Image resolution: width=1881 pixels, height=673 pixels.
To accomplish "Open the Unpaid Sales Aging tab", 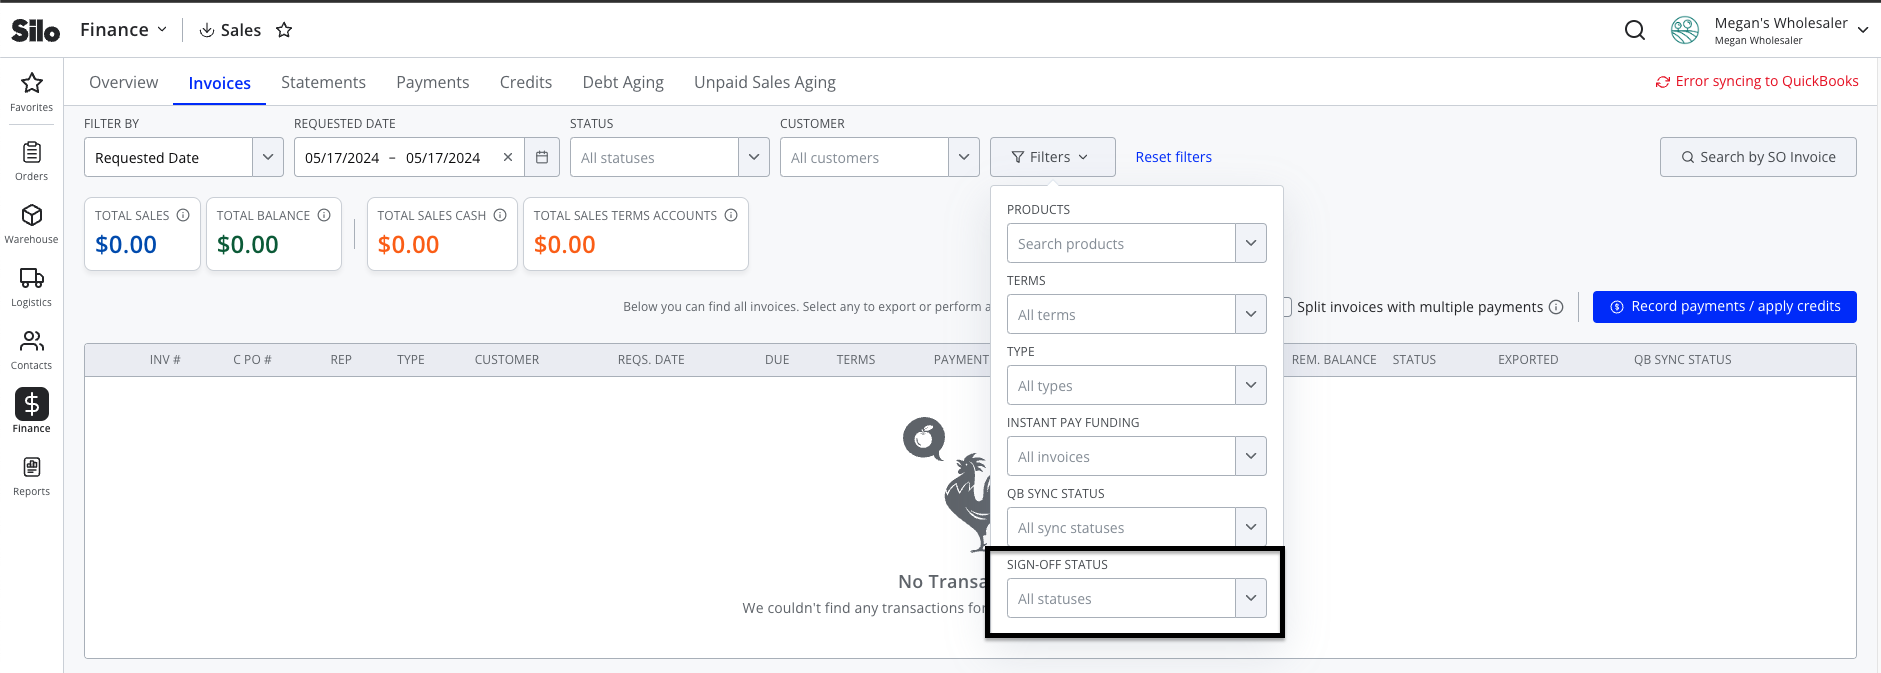I will tap(765, 82).
